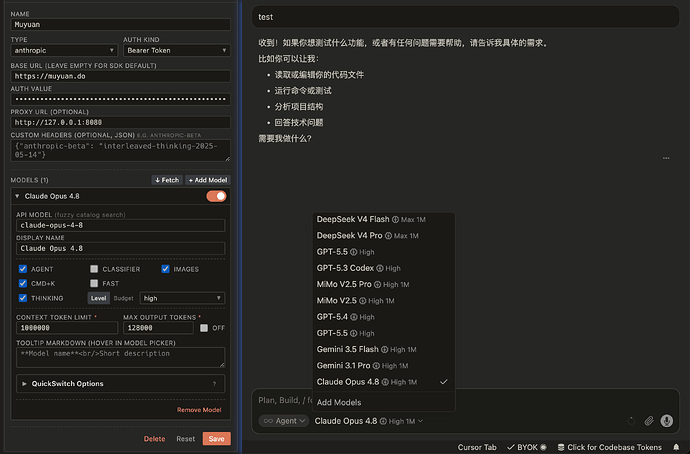Click the Remove Model link

[x=199, y=410]
